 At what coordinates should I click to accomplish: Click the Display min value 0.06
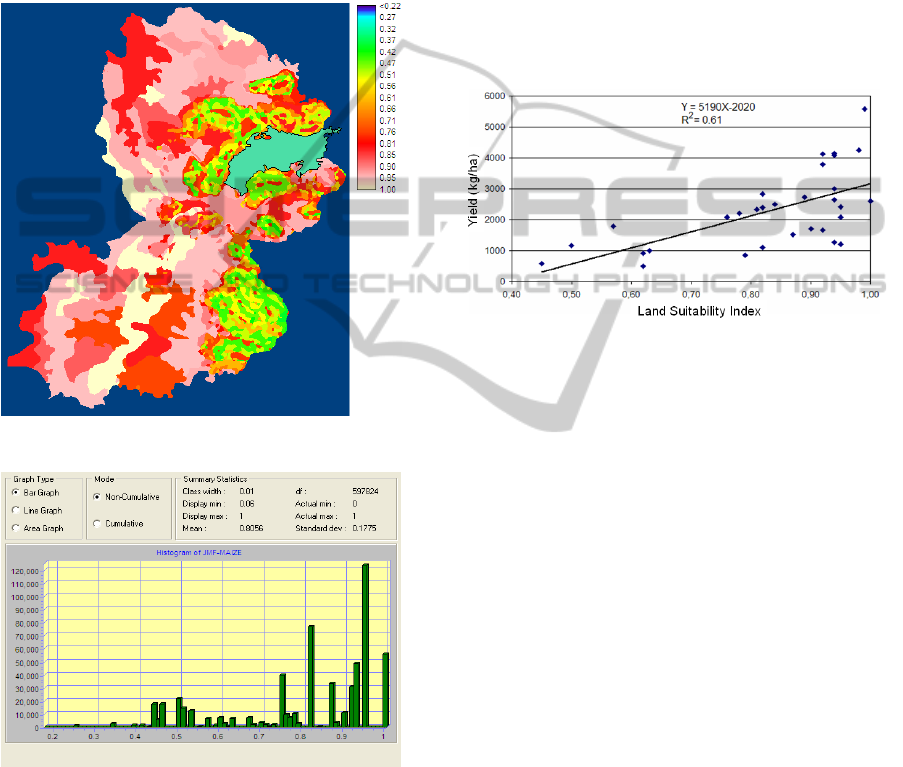247,502
